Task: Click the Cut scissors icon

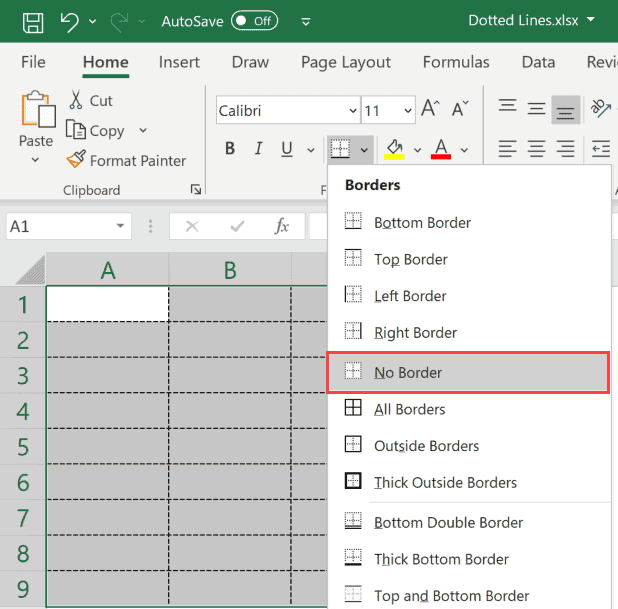Action: coord(76,100)
